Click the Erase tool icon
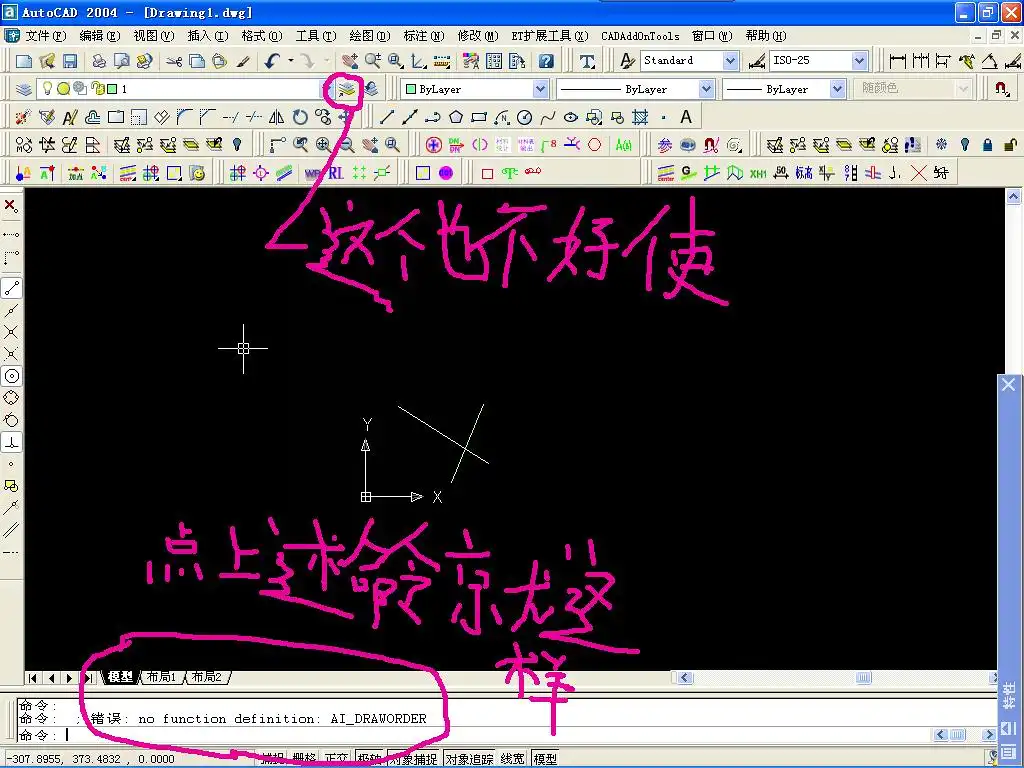Screen dimensions: 1024x768 pyautogui.click(x=23, y=118)
